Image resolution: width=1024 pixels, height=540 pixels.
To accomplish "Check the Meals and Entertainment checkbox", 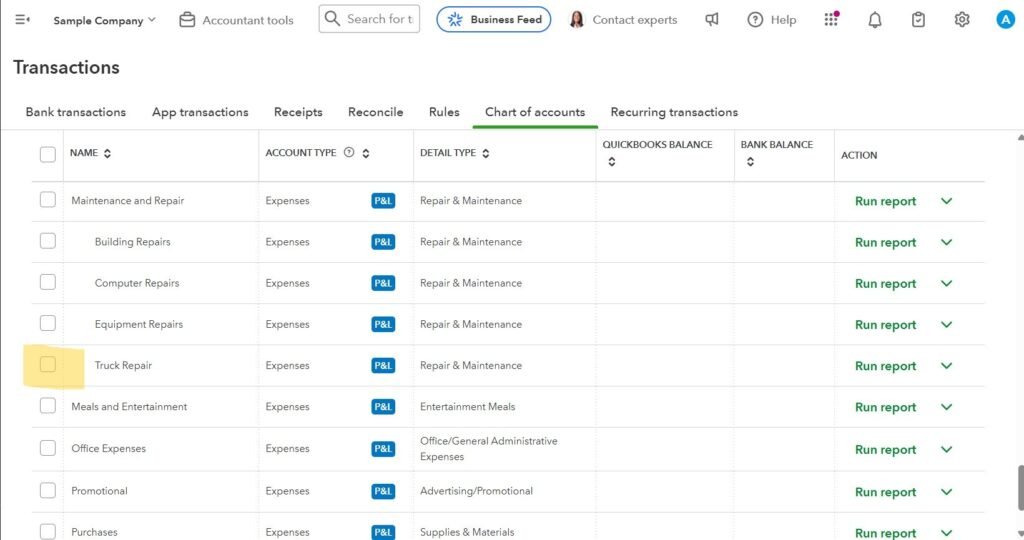I will coord(48,406).
